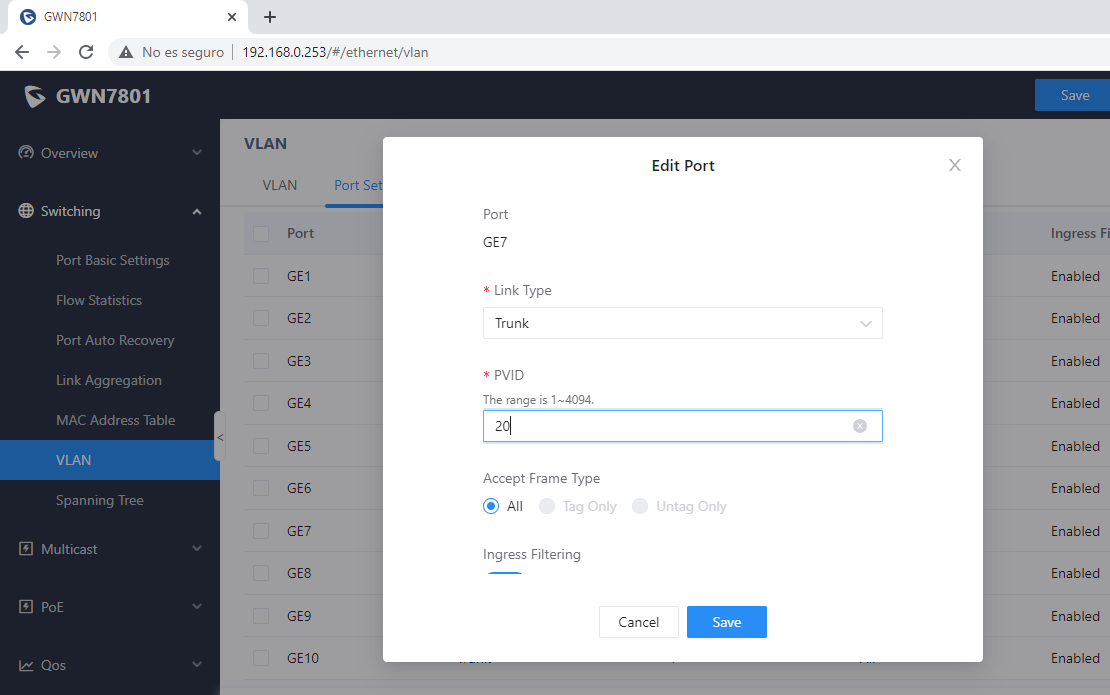Screen dimensions: 1110x695
Task: Click the Overview gauge icon in sidebar
Action: click(26, 152)
